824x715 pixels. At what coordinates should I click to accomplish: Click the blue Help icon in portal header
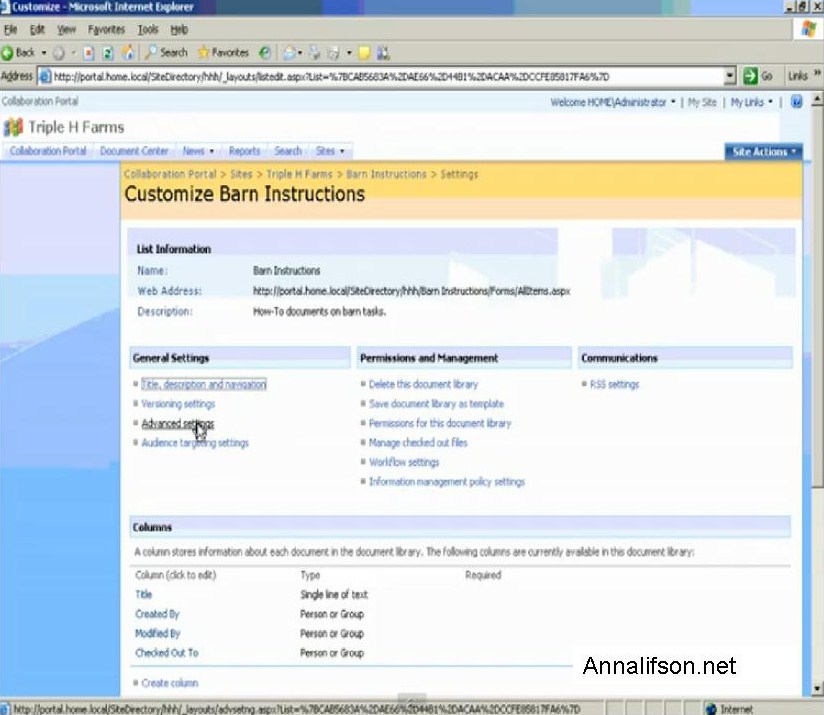[x=797, y=102]
